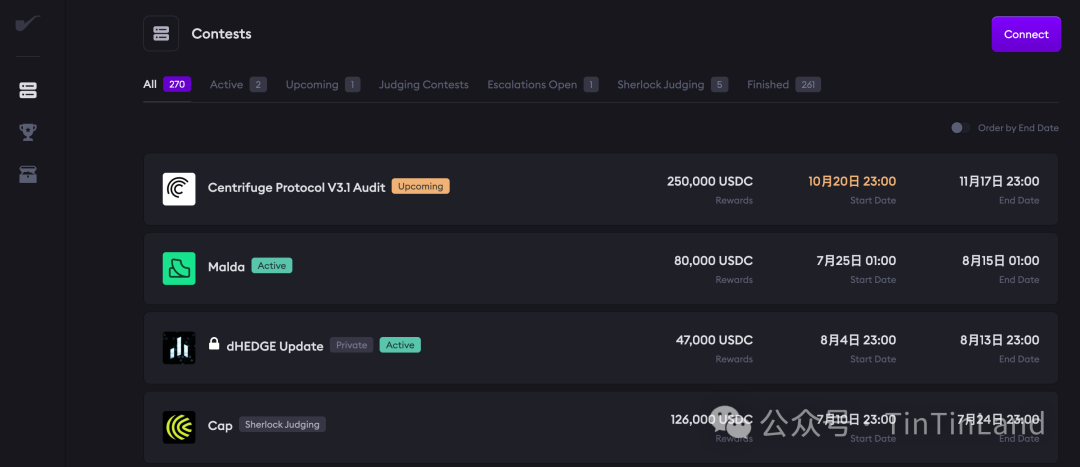Open the Cap contest
This screenshot has height=467, width=1080.
coord(601,427)
